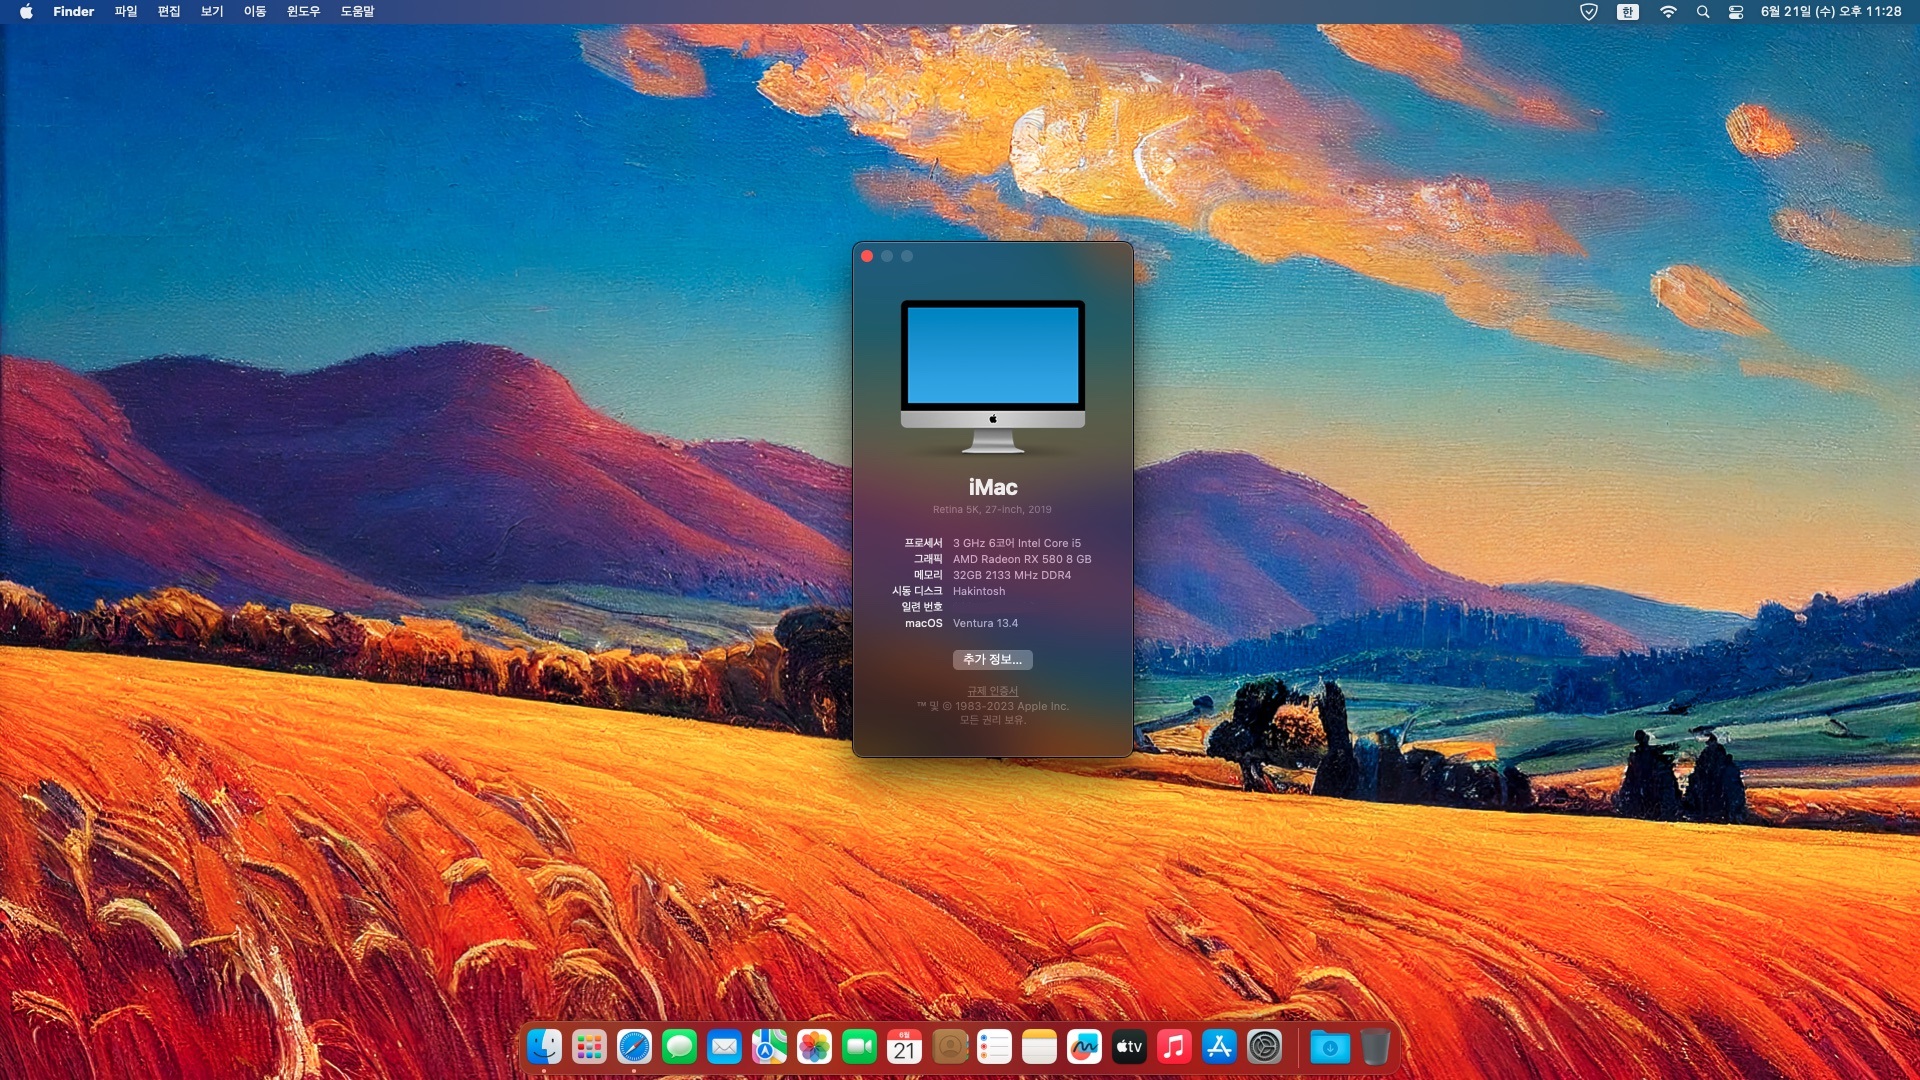This screenshot has height=1080, width=1920.
Task: Launch Safari from the Dock
Action: 634,1047
